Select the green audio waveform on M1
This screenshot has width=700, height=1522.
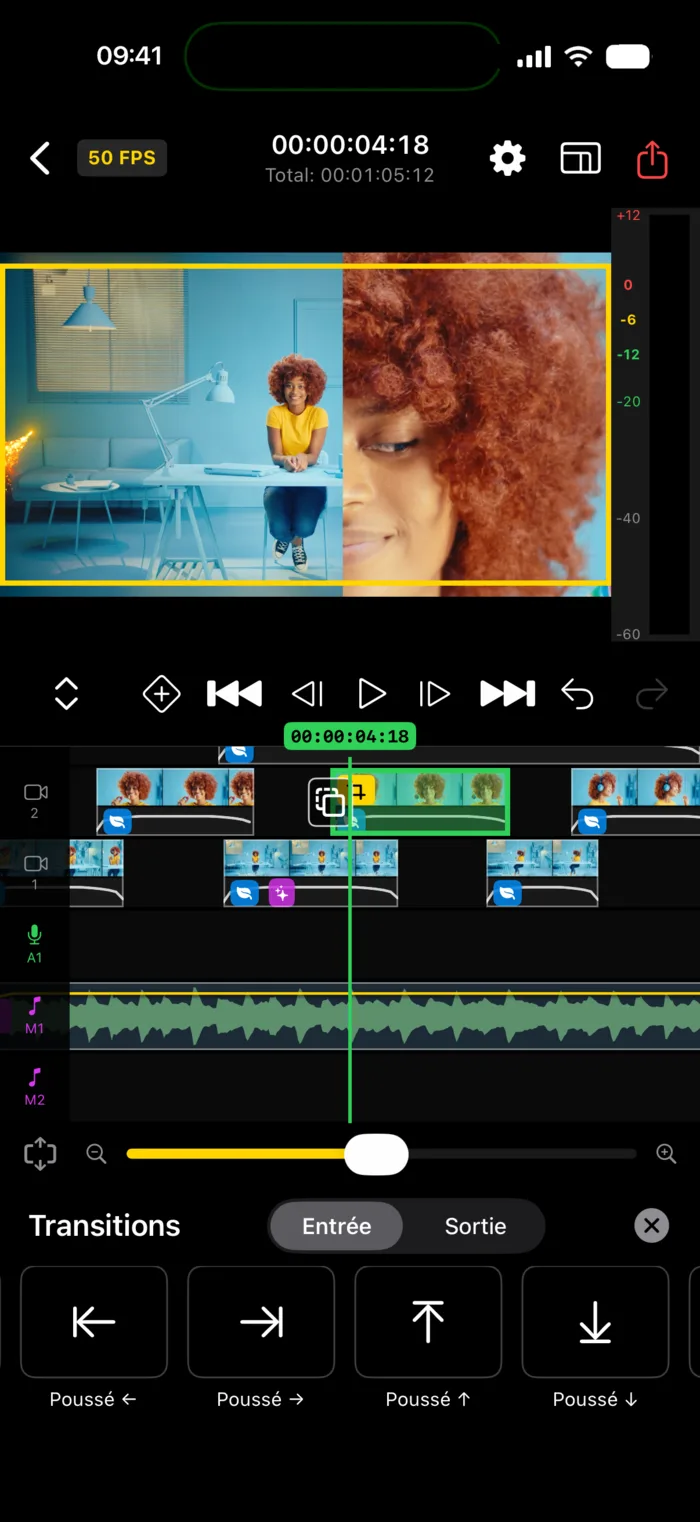click(x=385, y=1017)
